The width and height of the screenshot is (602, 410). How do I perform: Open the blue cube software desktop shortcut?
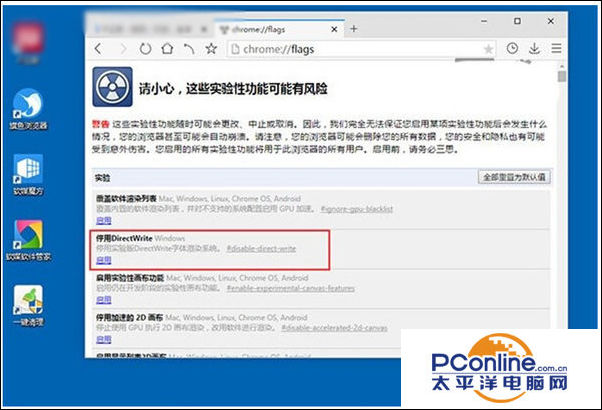(x=28, y=175)
